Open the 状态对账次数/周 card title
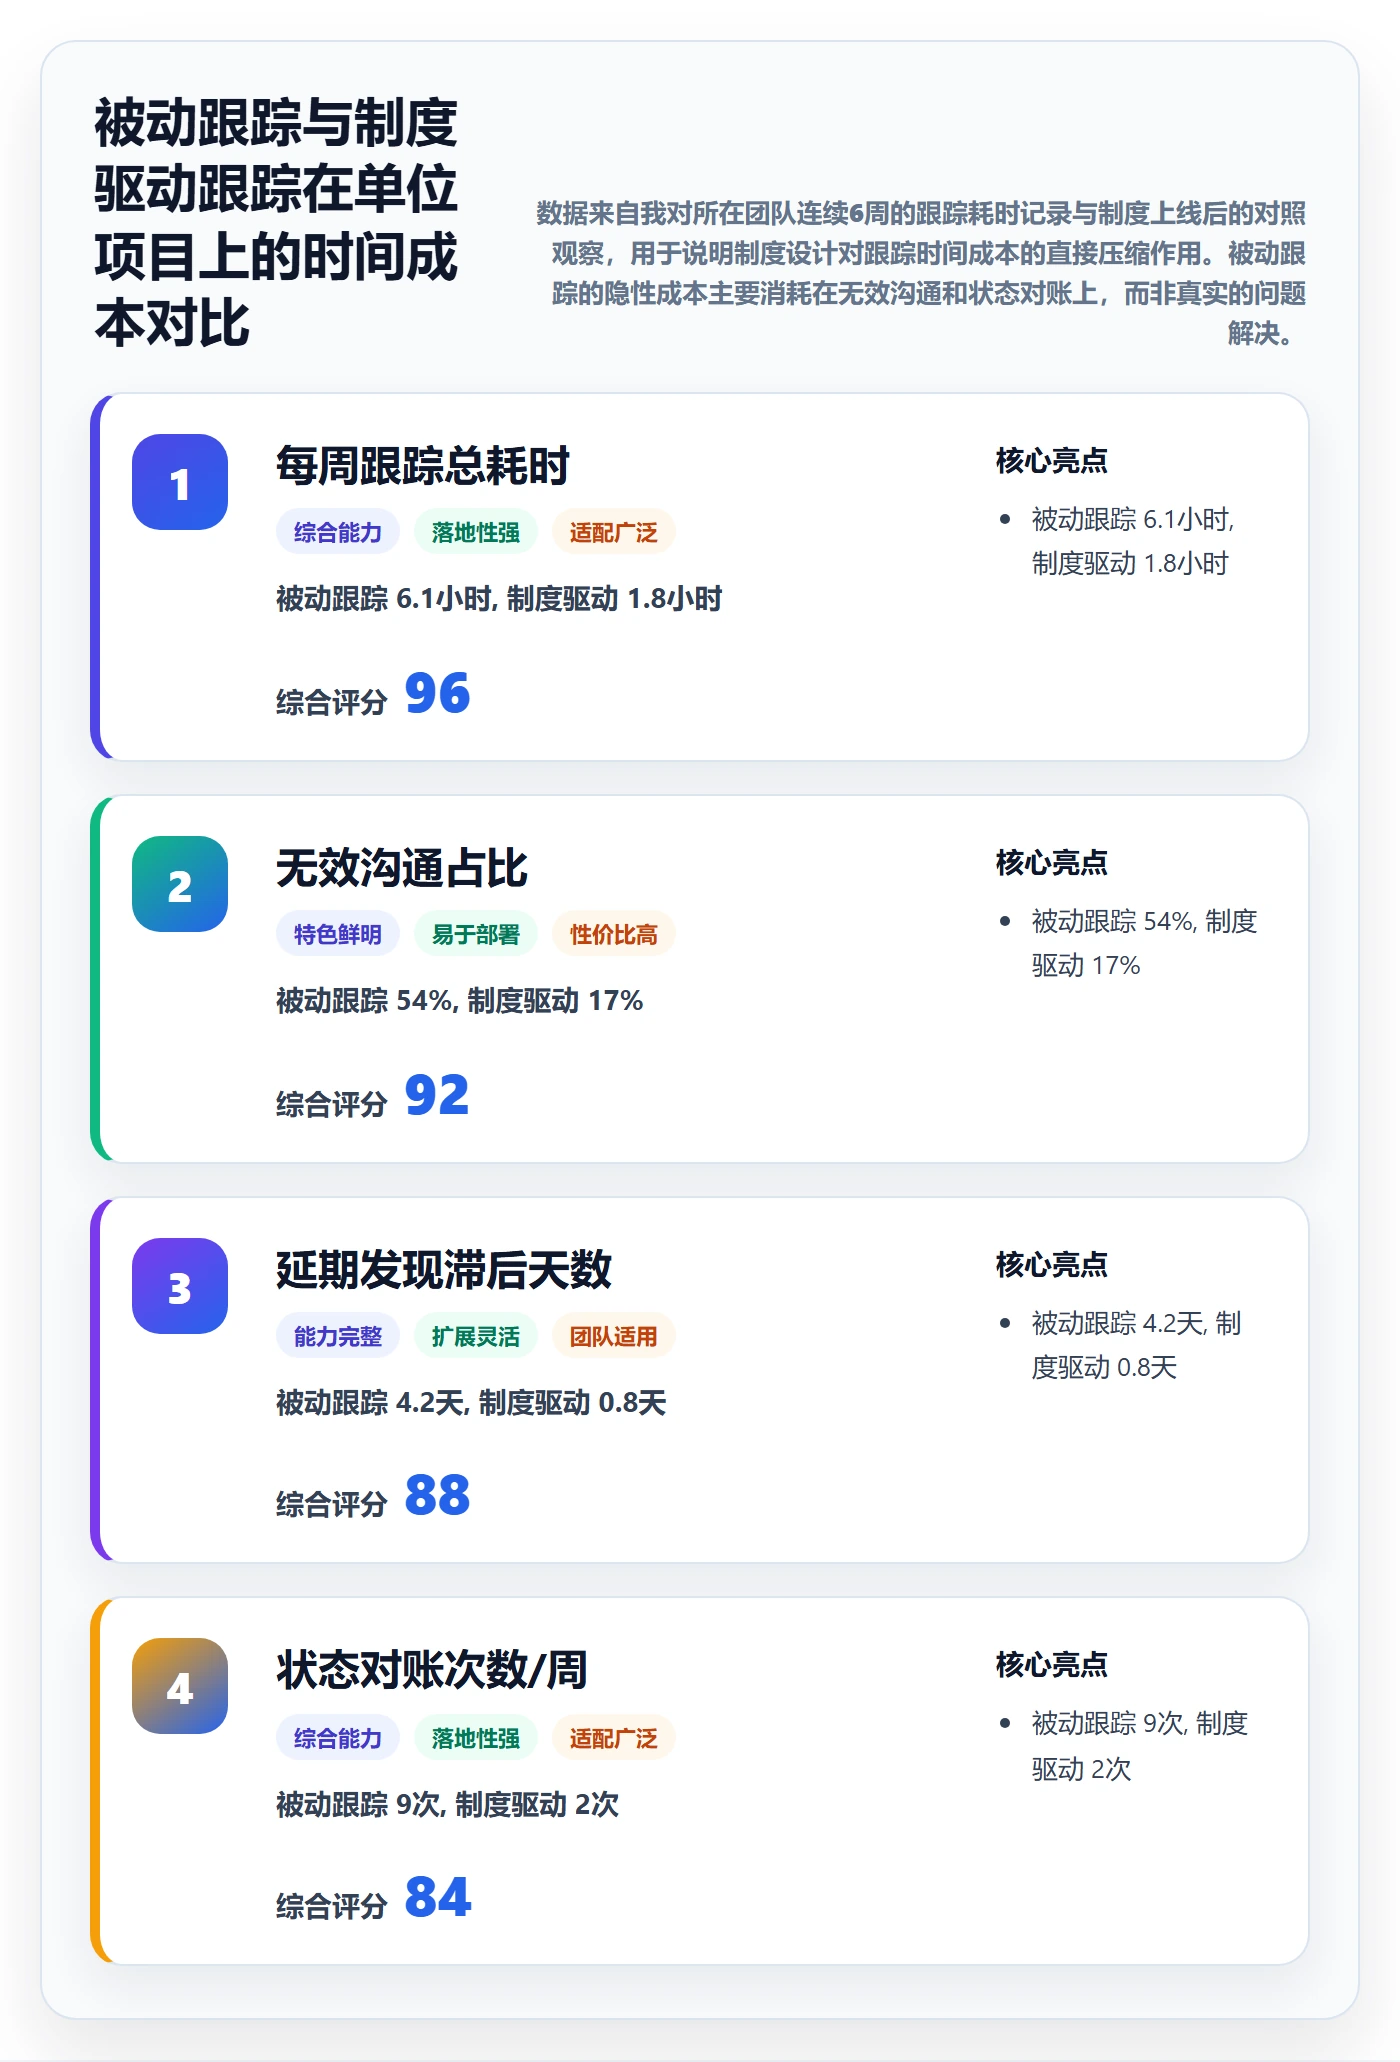Image resolution: width=1400 pixels, height=2062 pixels. click(432, 1670)
